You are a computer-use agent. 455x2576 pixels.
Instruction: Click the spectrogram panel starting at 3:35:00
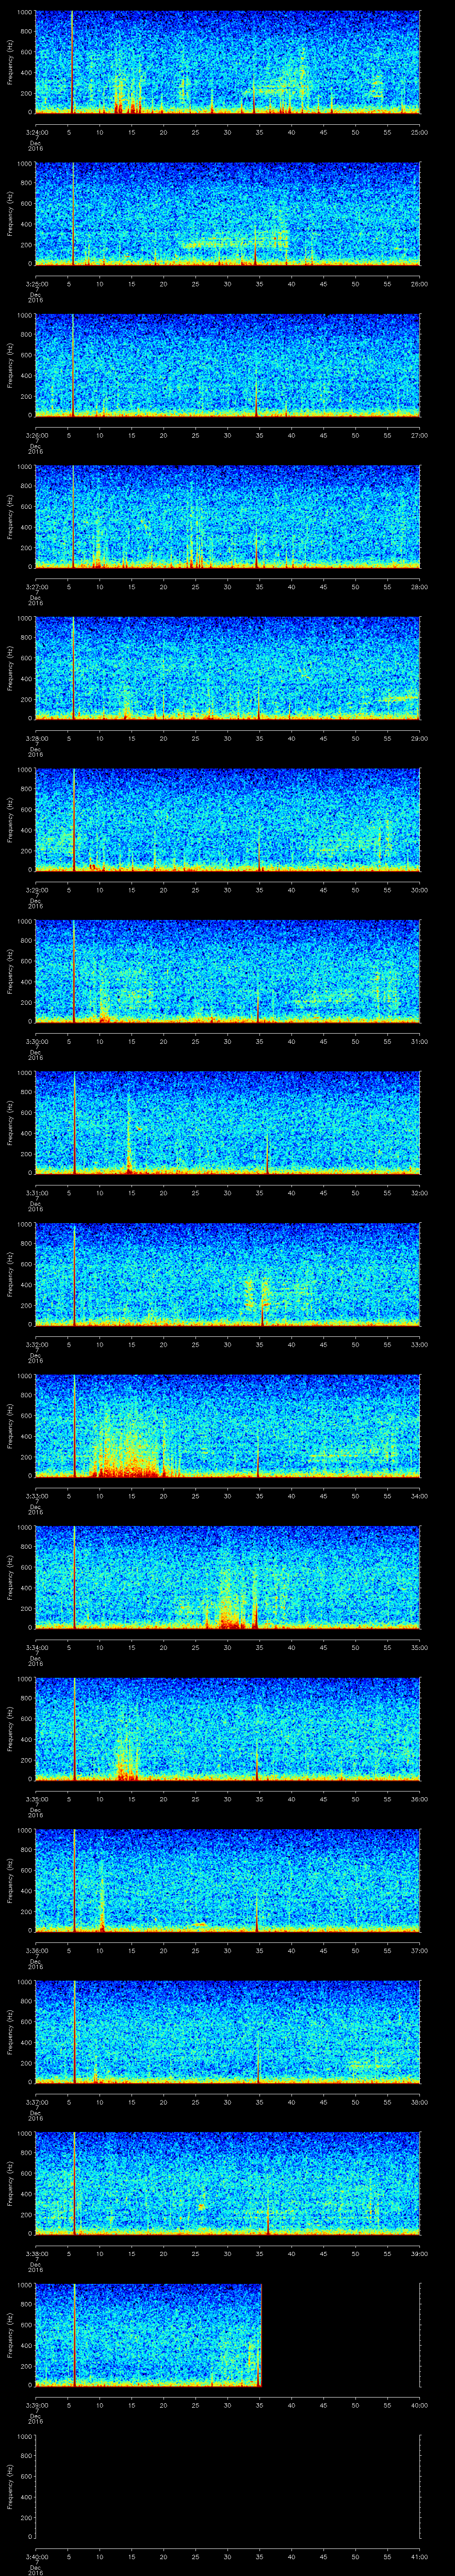(x=227, y=1728)
